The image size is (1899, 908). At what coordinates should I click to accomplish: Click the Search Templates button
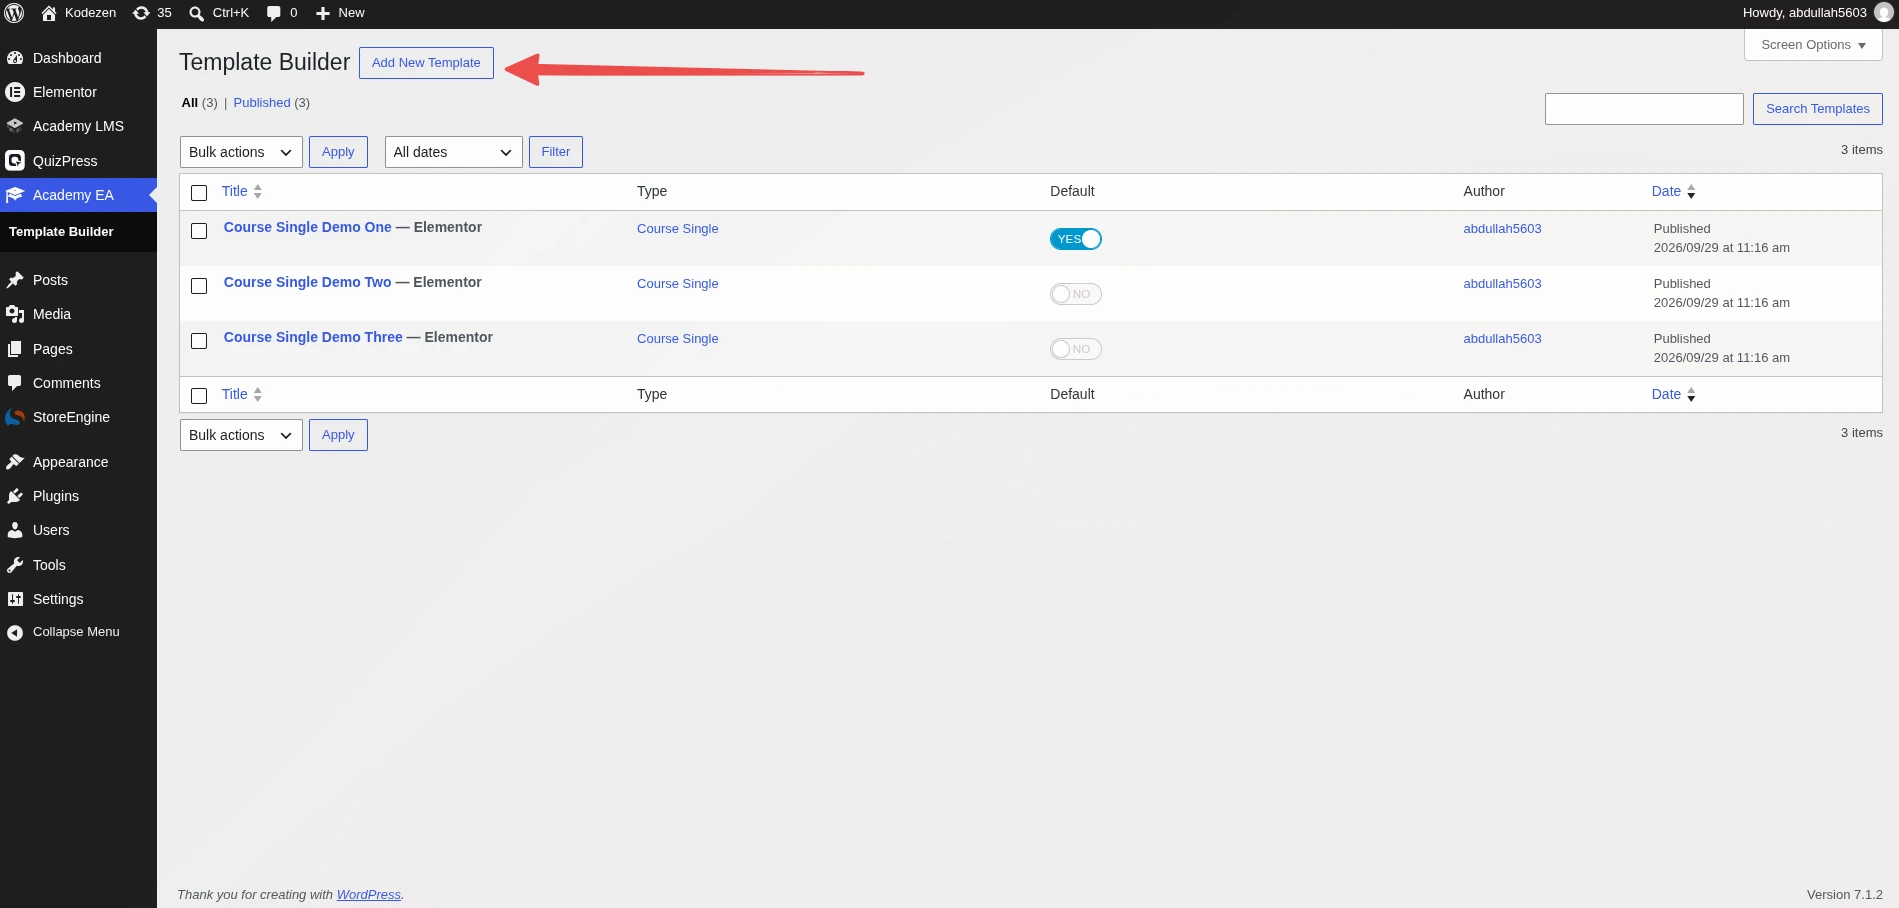pyautogui.click(x=1818, y=109)
